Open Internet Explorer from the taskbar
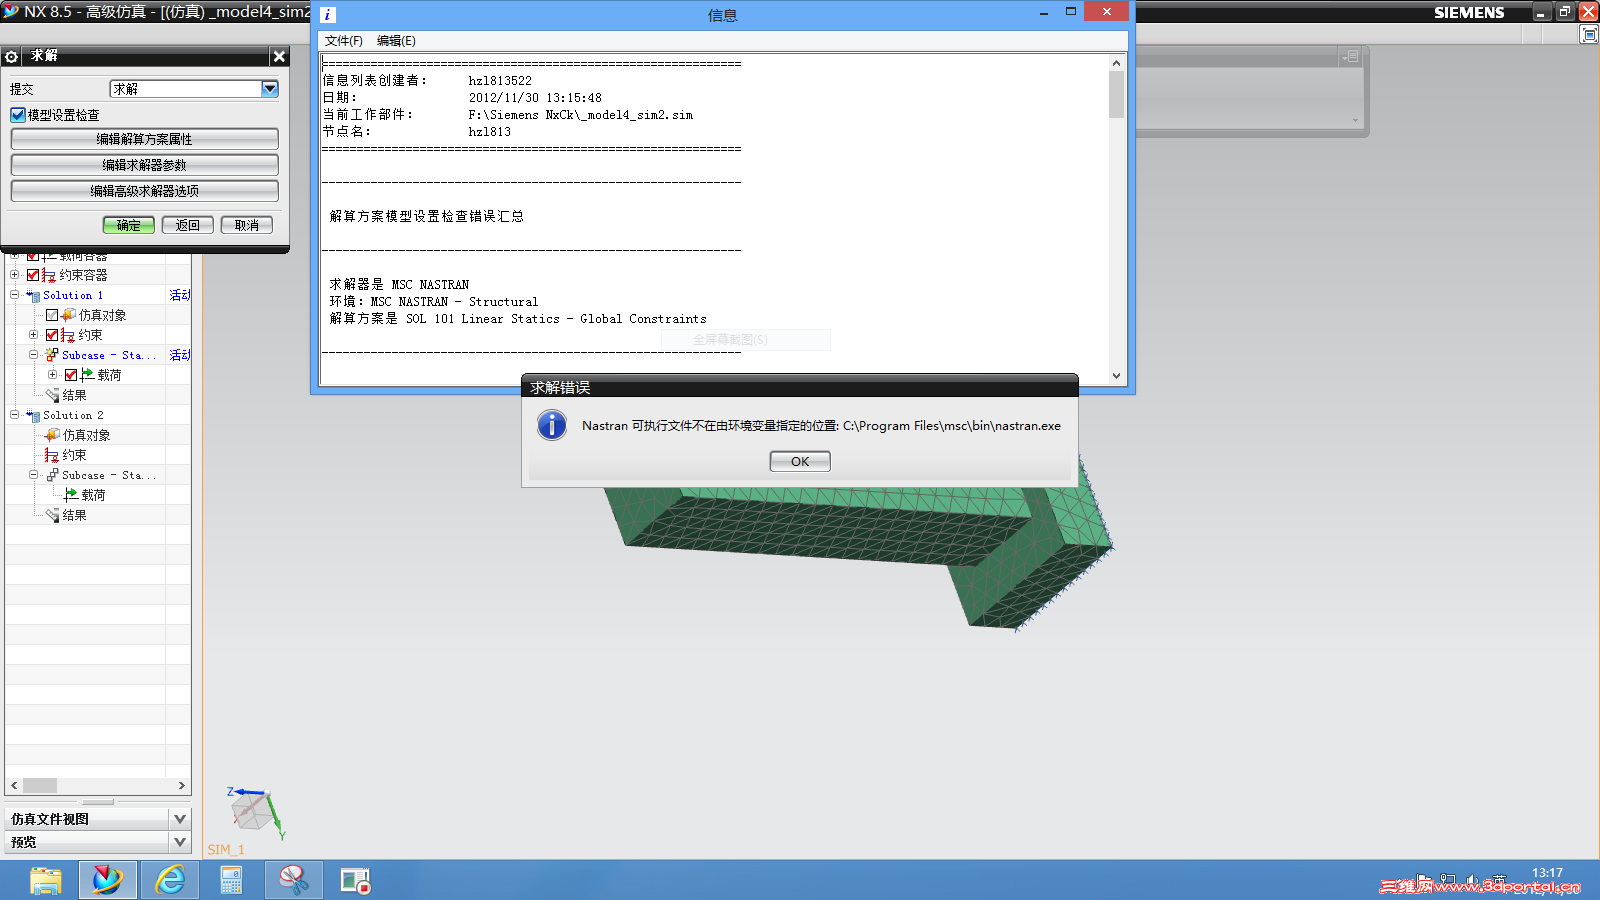The height and width of the screenshot is (900, 1600). [170, 880]
